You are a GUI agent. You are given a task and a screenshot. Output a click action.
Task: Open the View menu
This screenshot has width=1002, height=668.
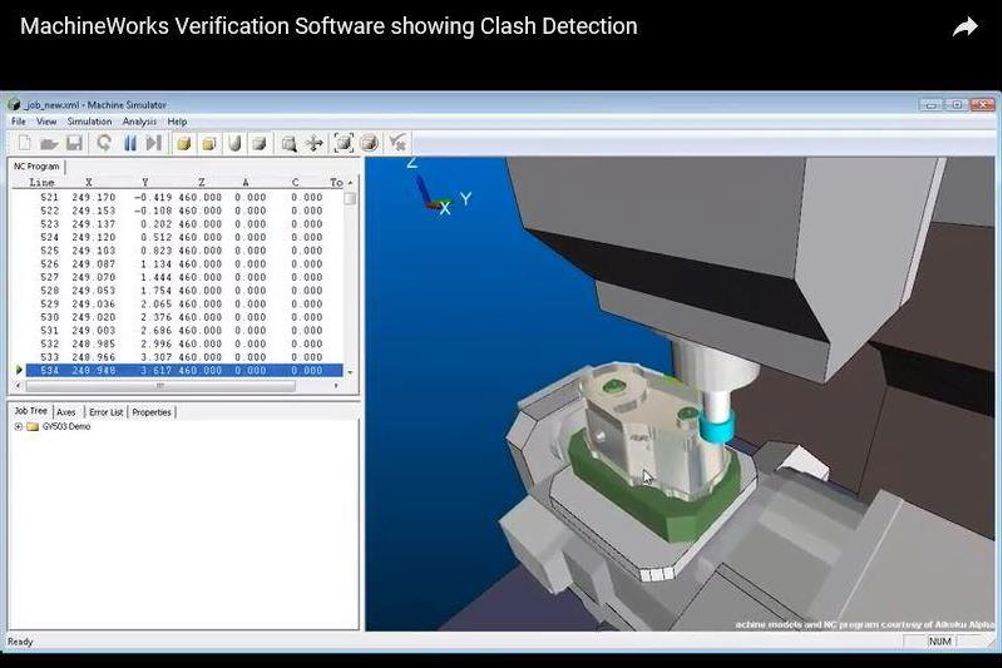pyautogui.click(x=46, y=121)
